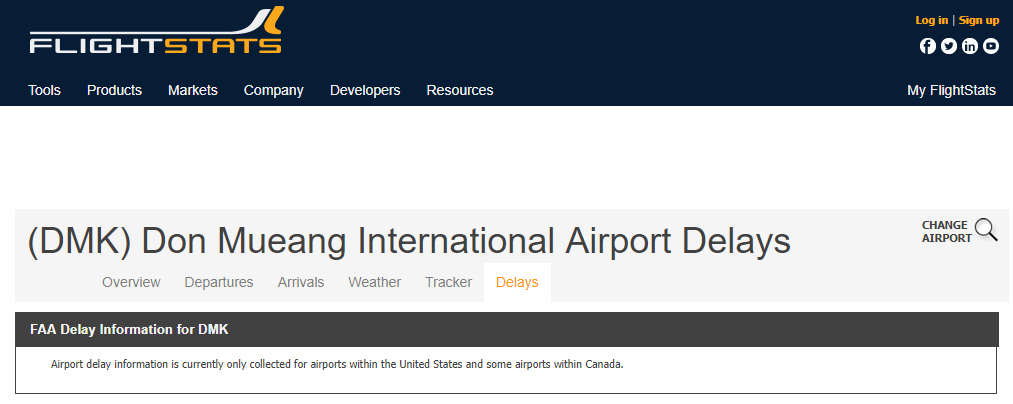Click the Change Airport magnifier icon
The width and height of the screenshot is (1013, 404).
[987, 230]
